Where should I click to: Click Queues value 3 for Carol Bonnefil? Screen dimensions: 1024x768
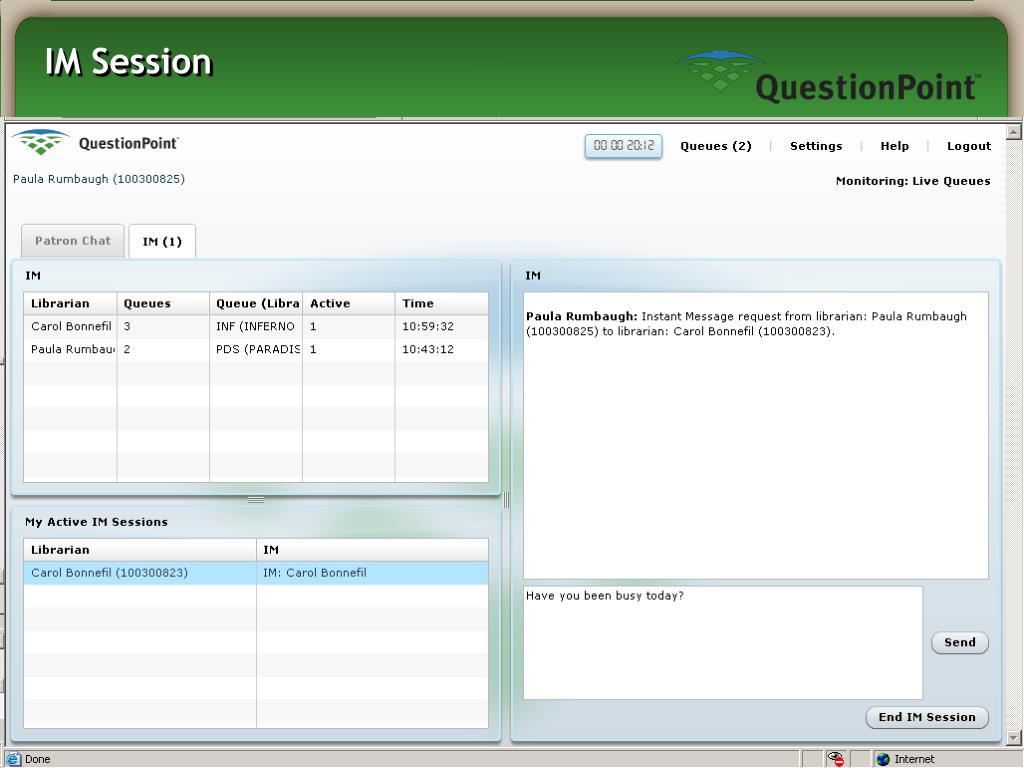pyautogui.click(x=127, y=326)
